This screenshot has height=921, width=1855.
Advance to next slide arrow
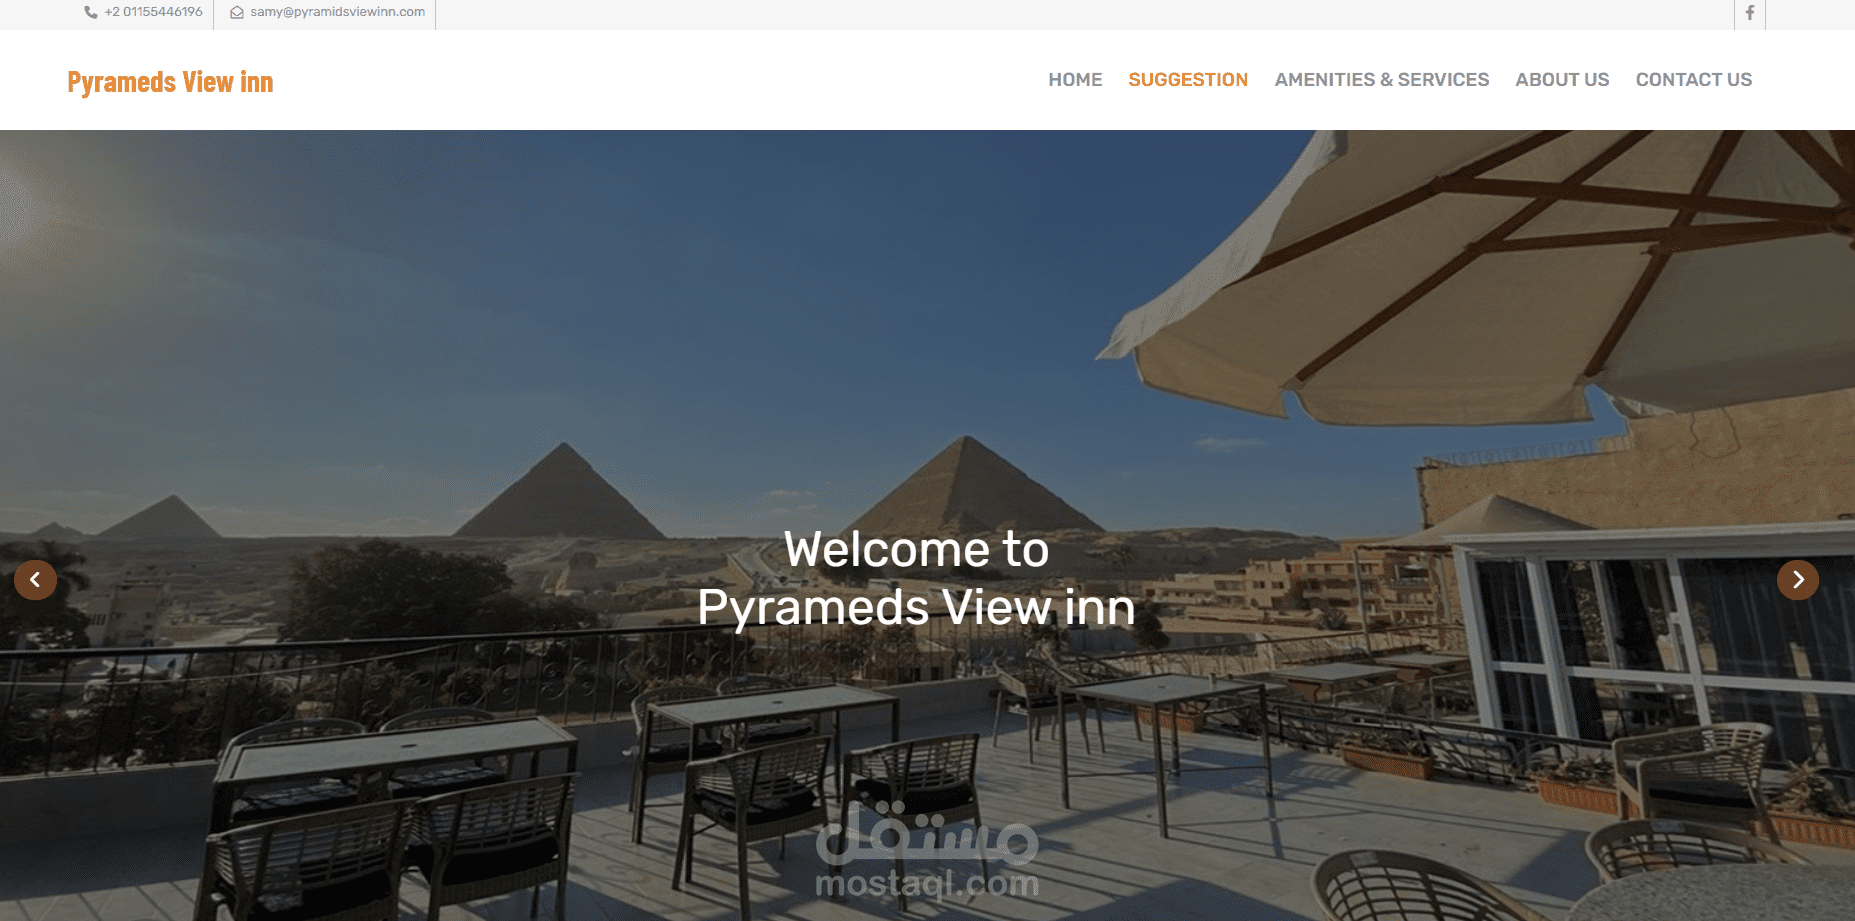(x=1797, y=579)
